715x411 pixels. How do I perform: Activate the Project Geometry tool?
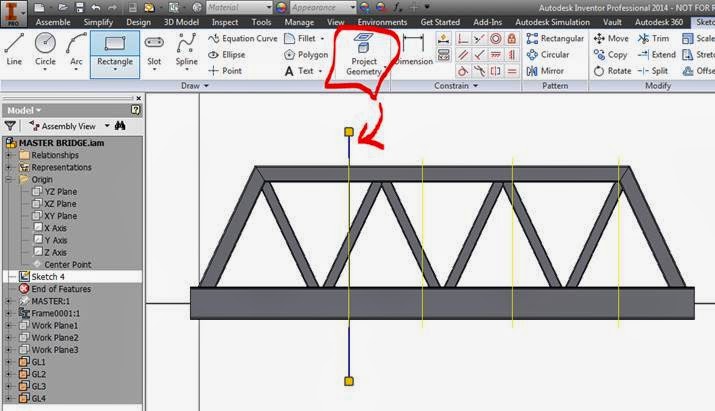363,54
